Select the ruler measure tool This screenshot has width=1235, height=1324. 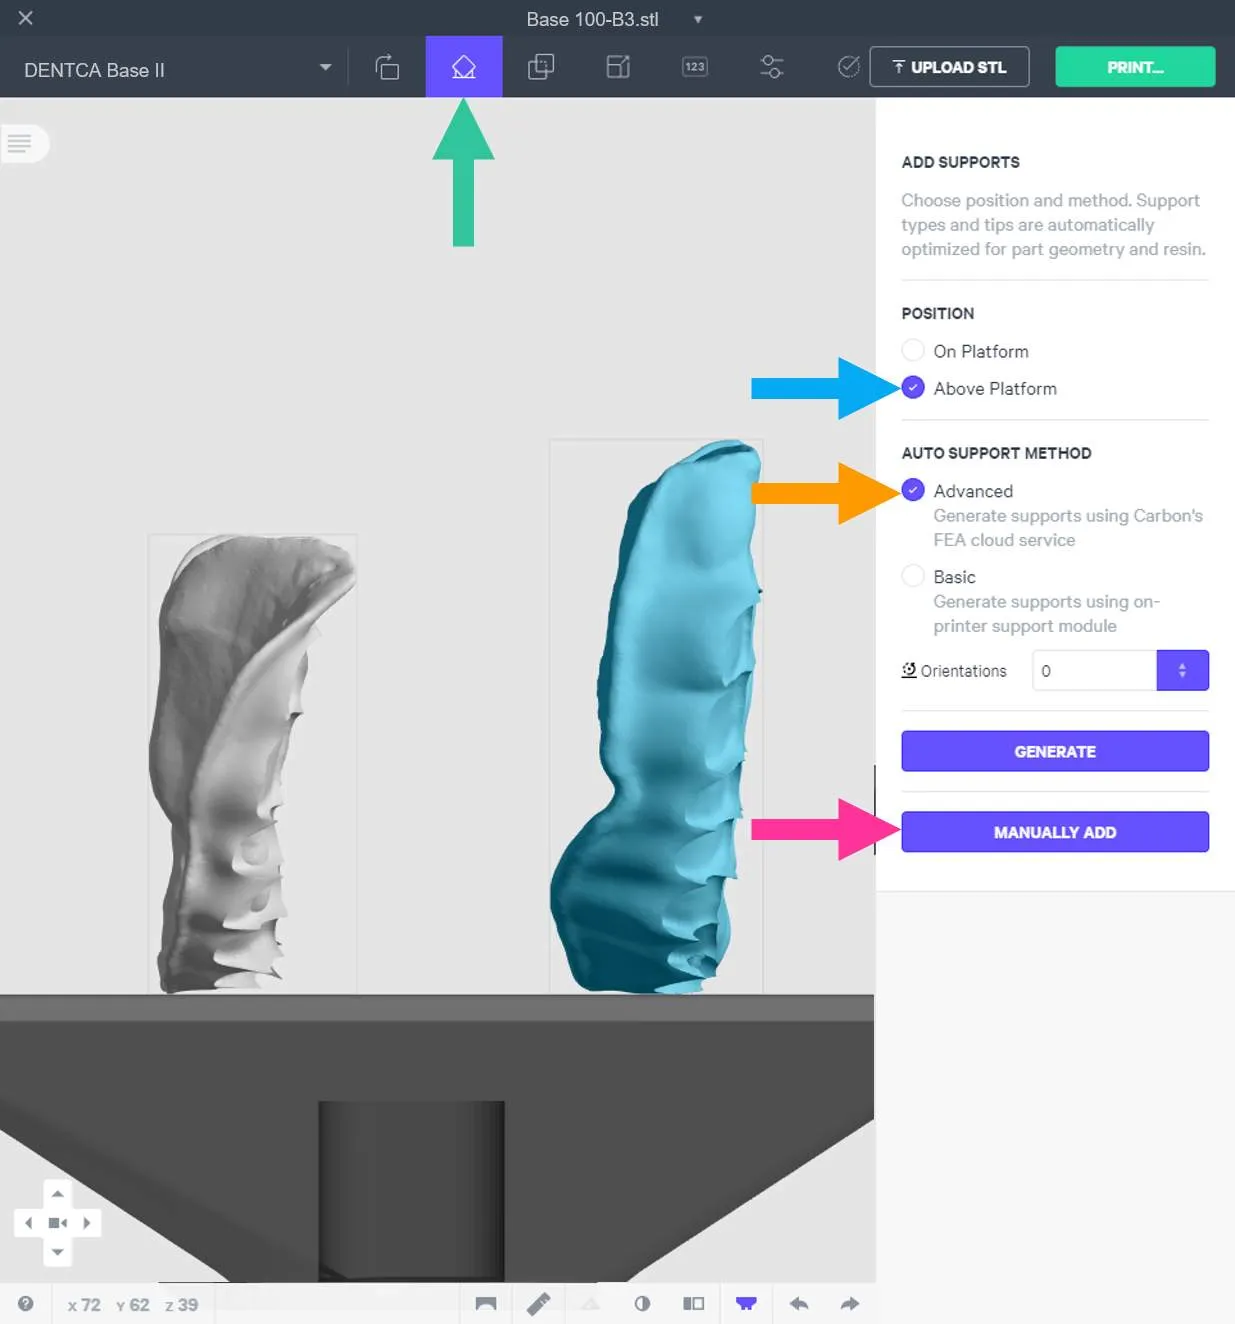coord(538,1304)
